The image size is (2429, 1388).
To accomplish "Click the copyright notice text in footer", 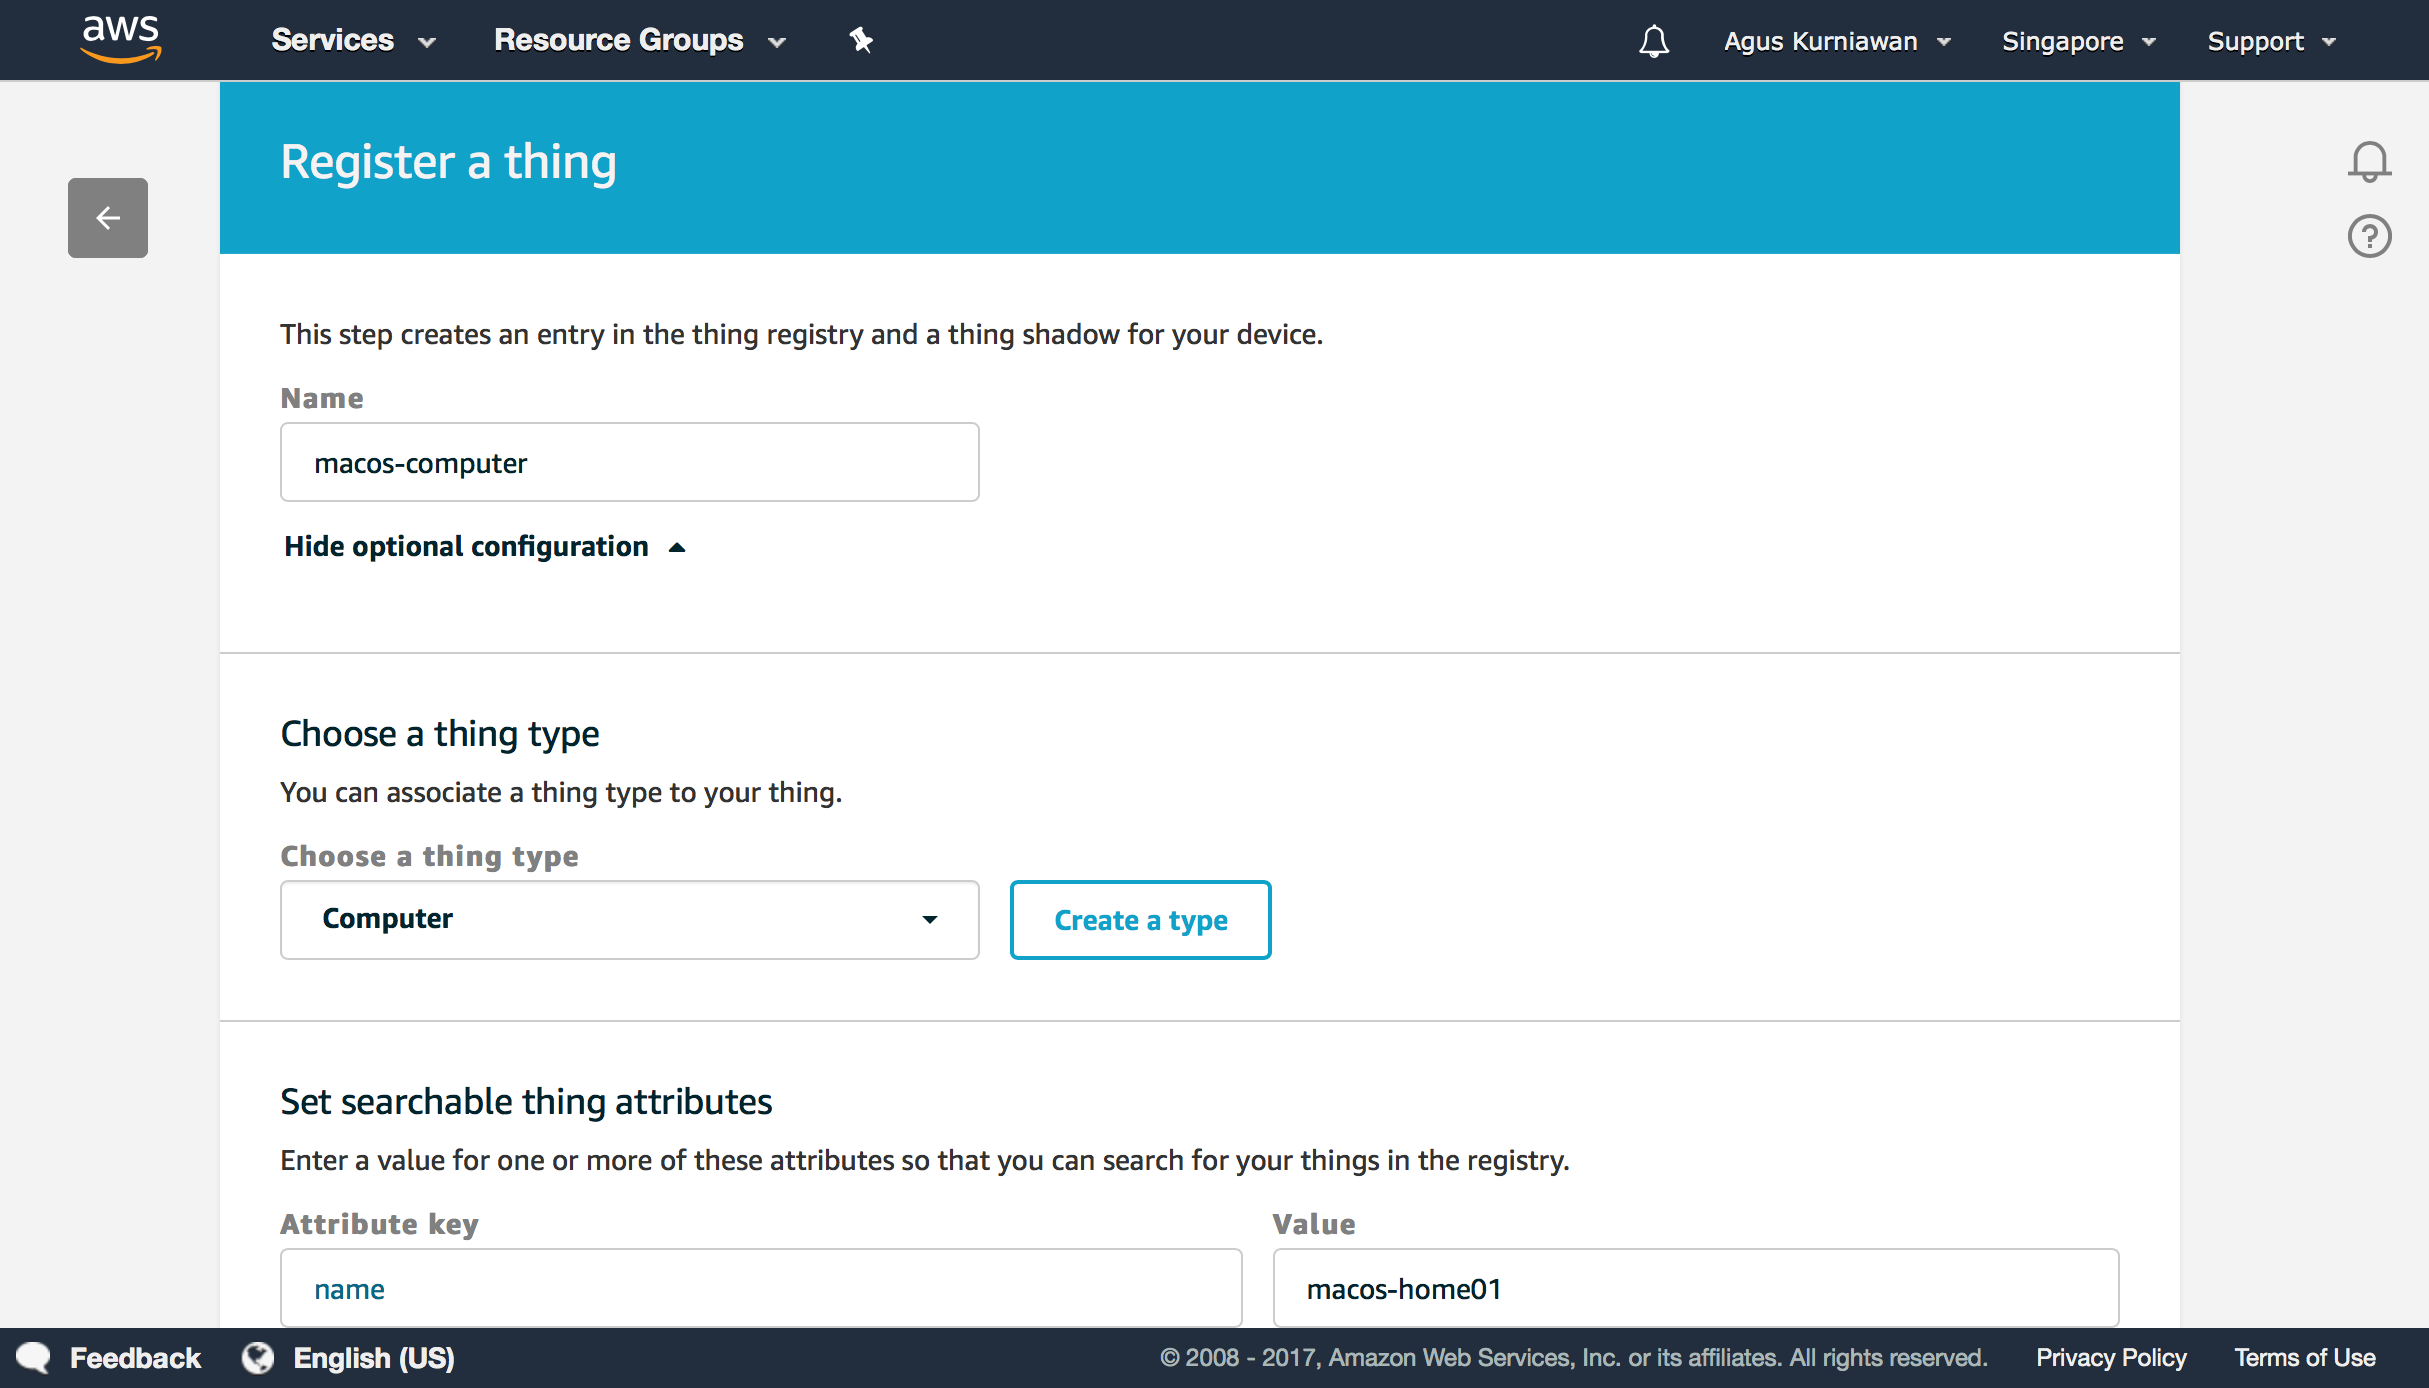I will (x=1573, y=1358).
